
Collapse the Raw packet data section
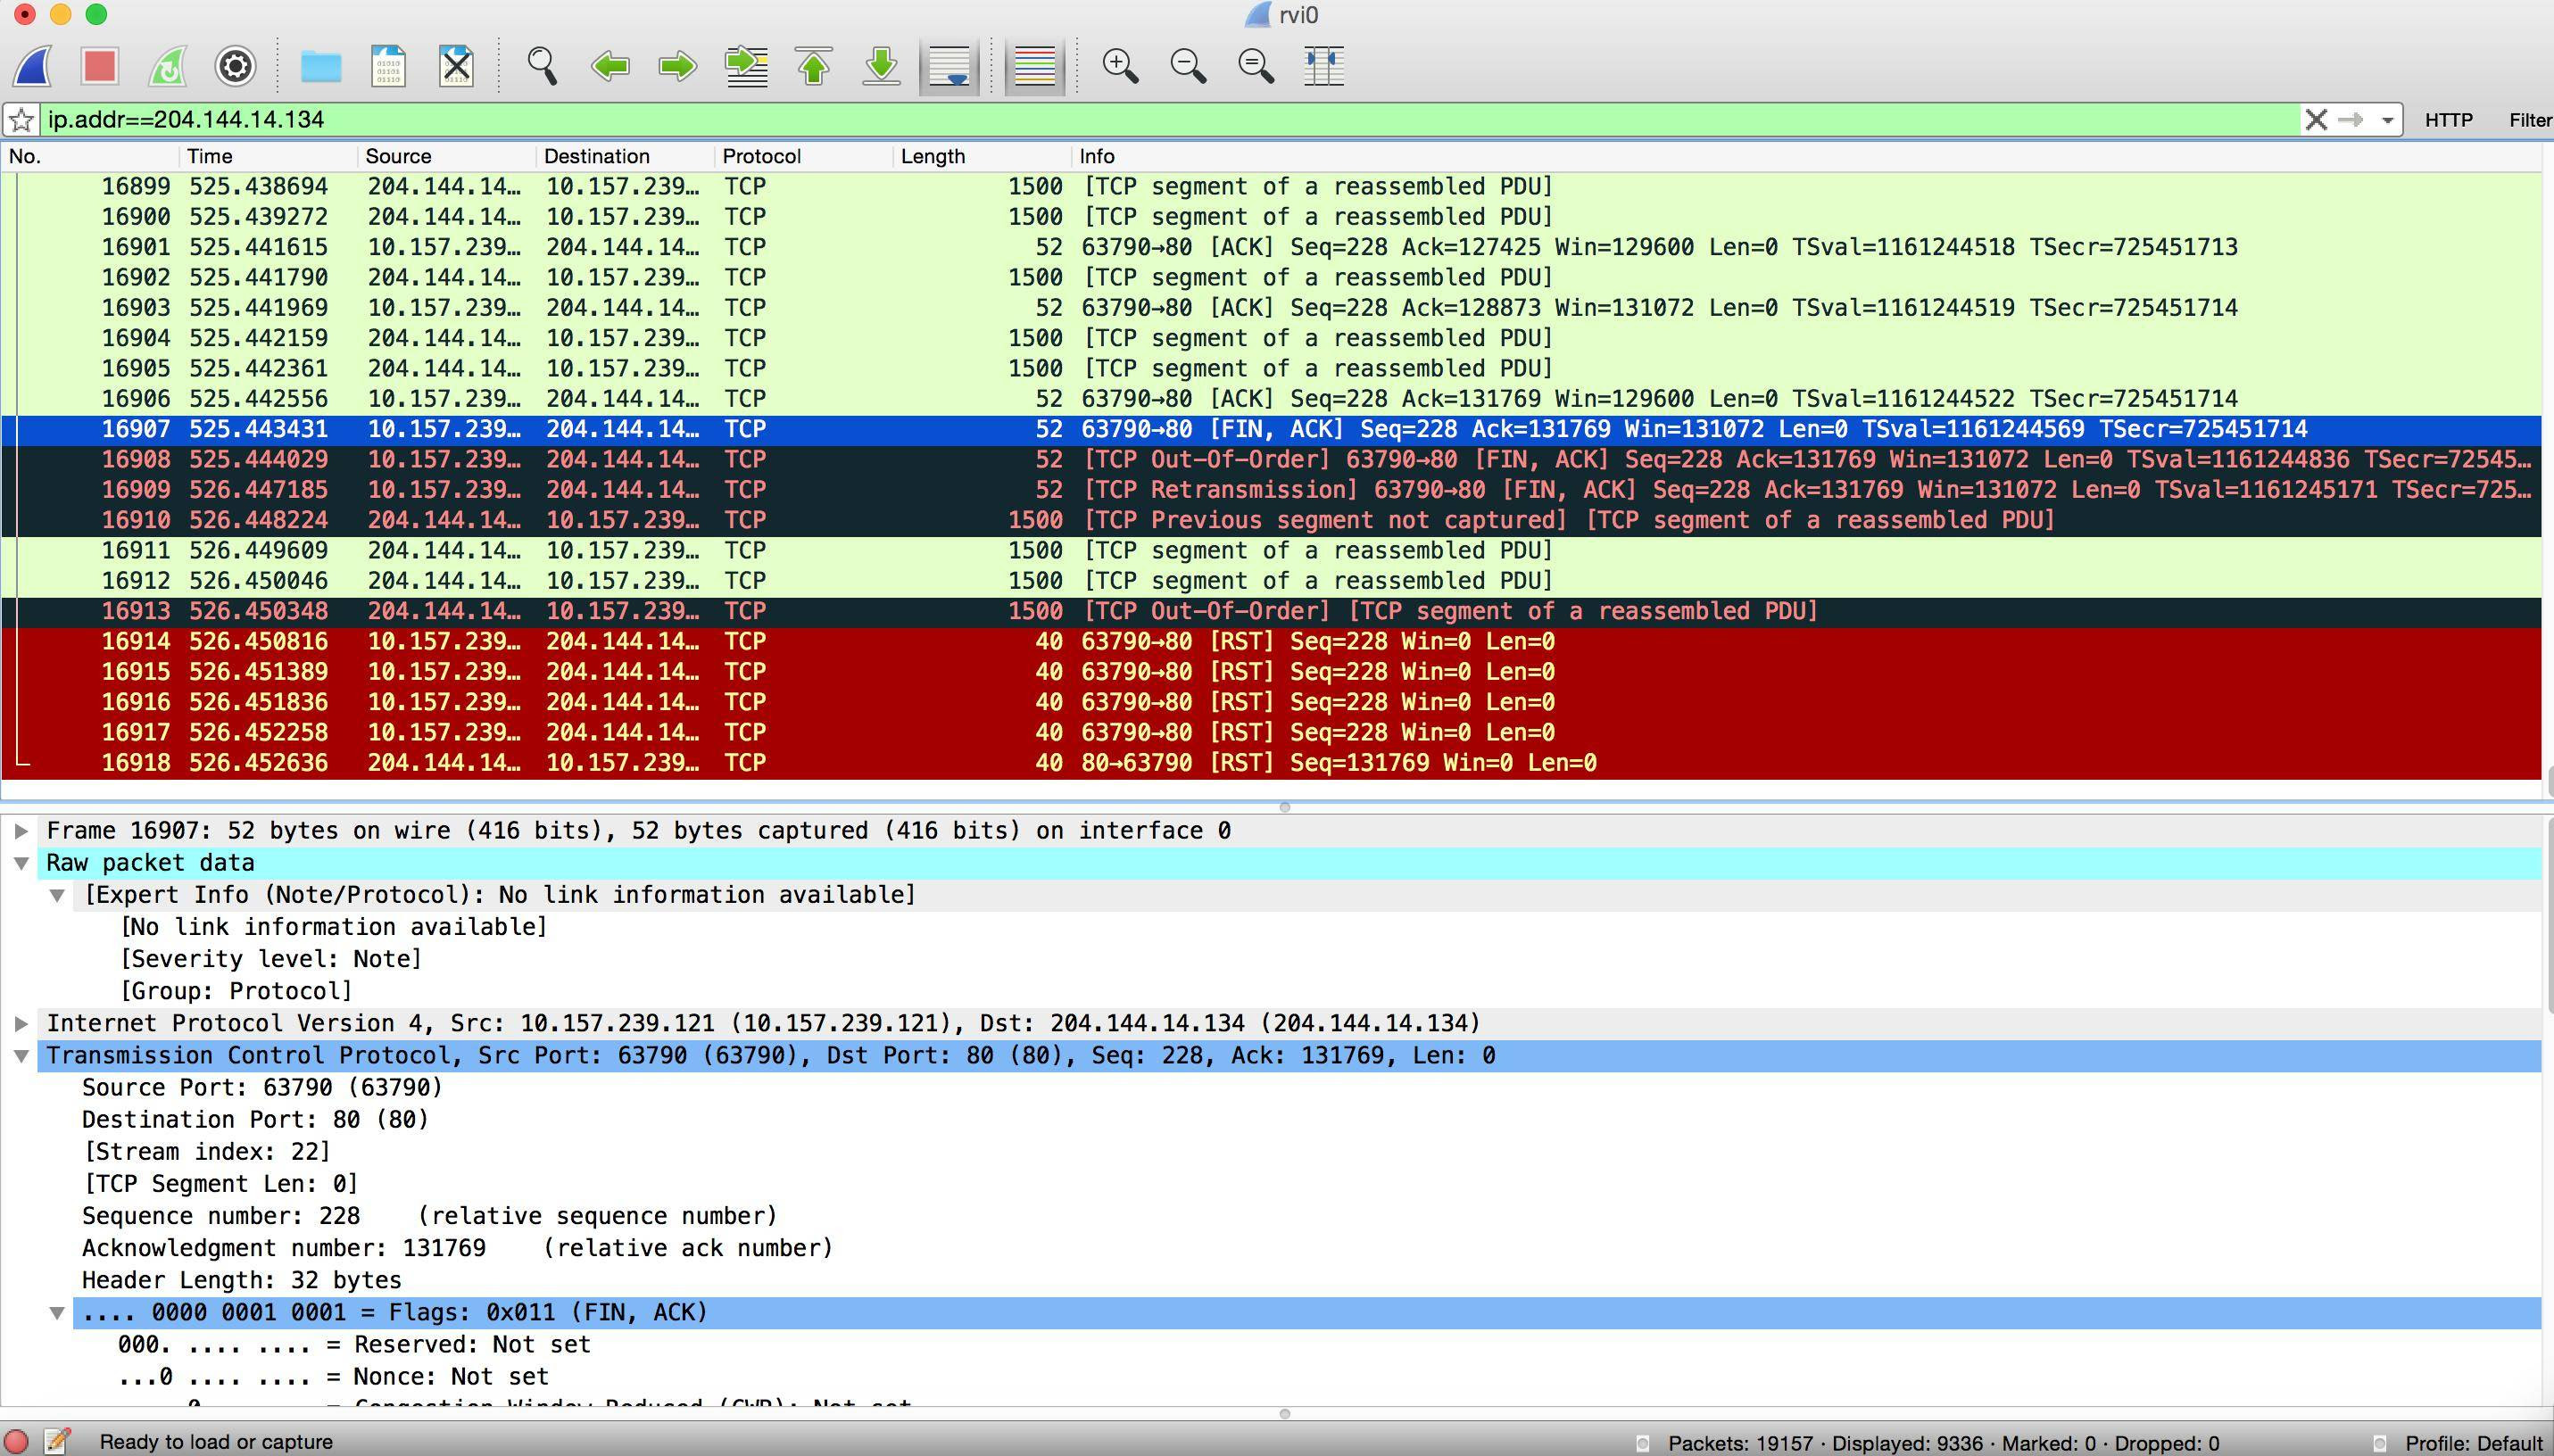point(21,863)
